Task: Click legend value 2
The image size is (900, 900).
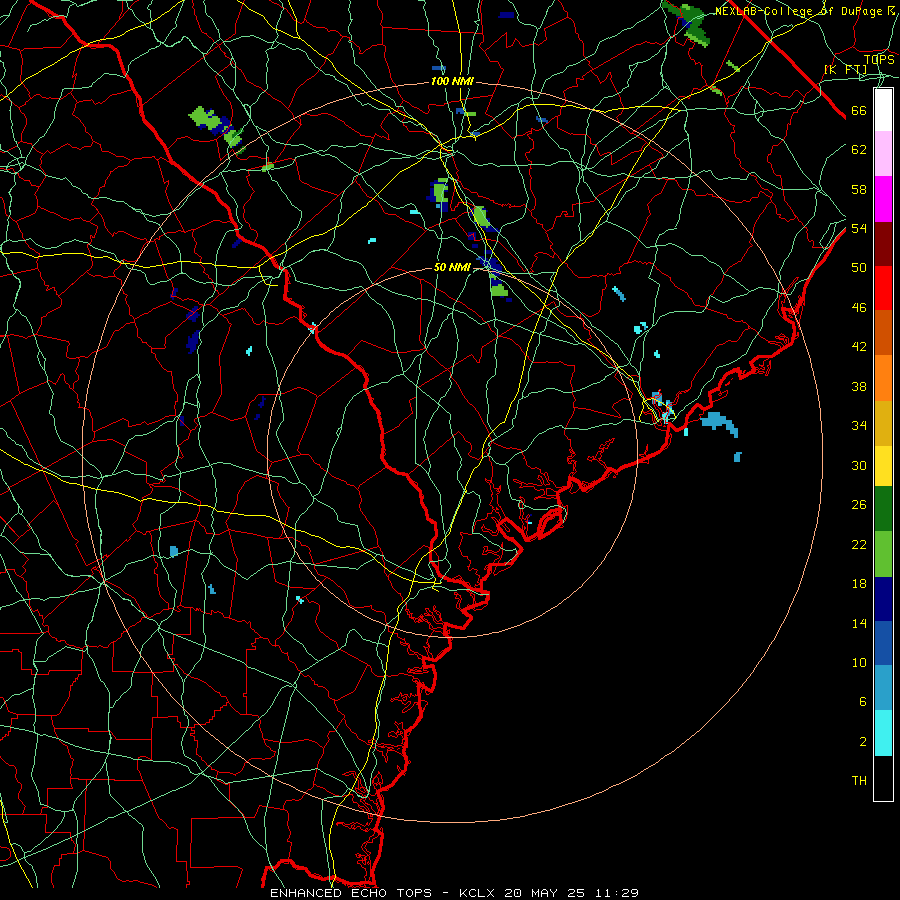Action: 862,742
